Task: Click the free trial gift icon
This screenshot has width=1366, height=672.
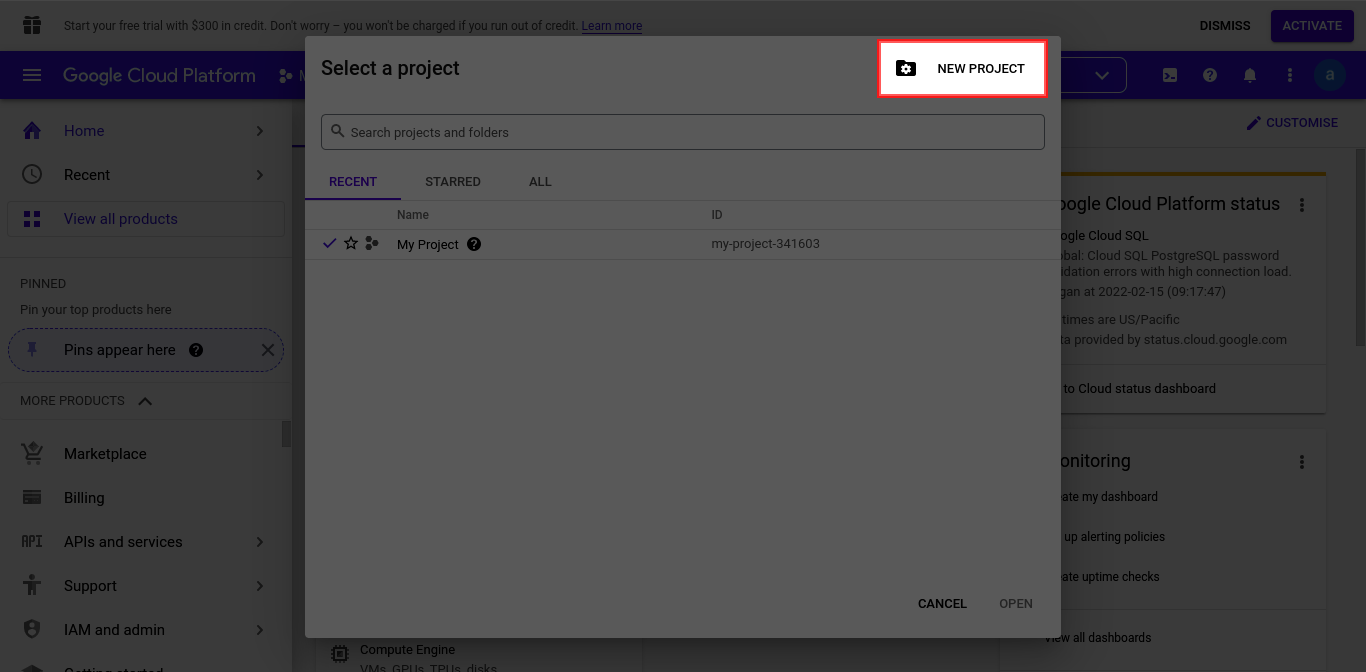Action: point(32,25)
